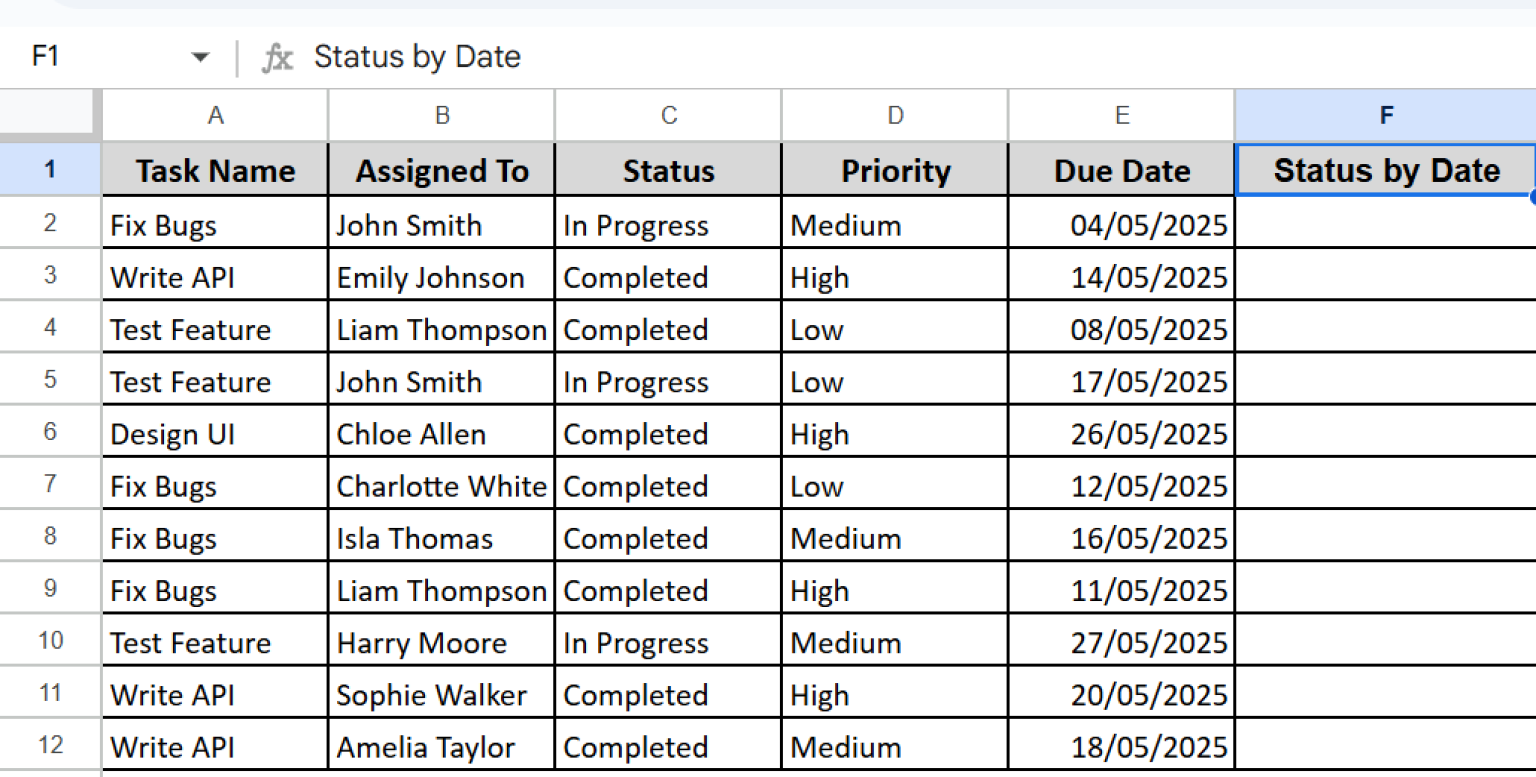Screen dimensions: 1536x777
Task: Open the Name box dropdown arrow
Action: pos(200,58)
